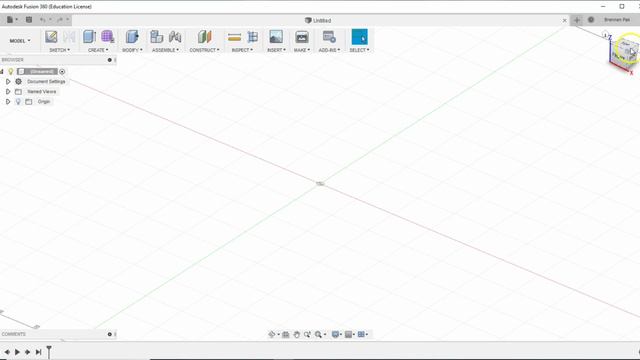
Task: Select the Extrude tool icon
Action: (x=89, y=37)
